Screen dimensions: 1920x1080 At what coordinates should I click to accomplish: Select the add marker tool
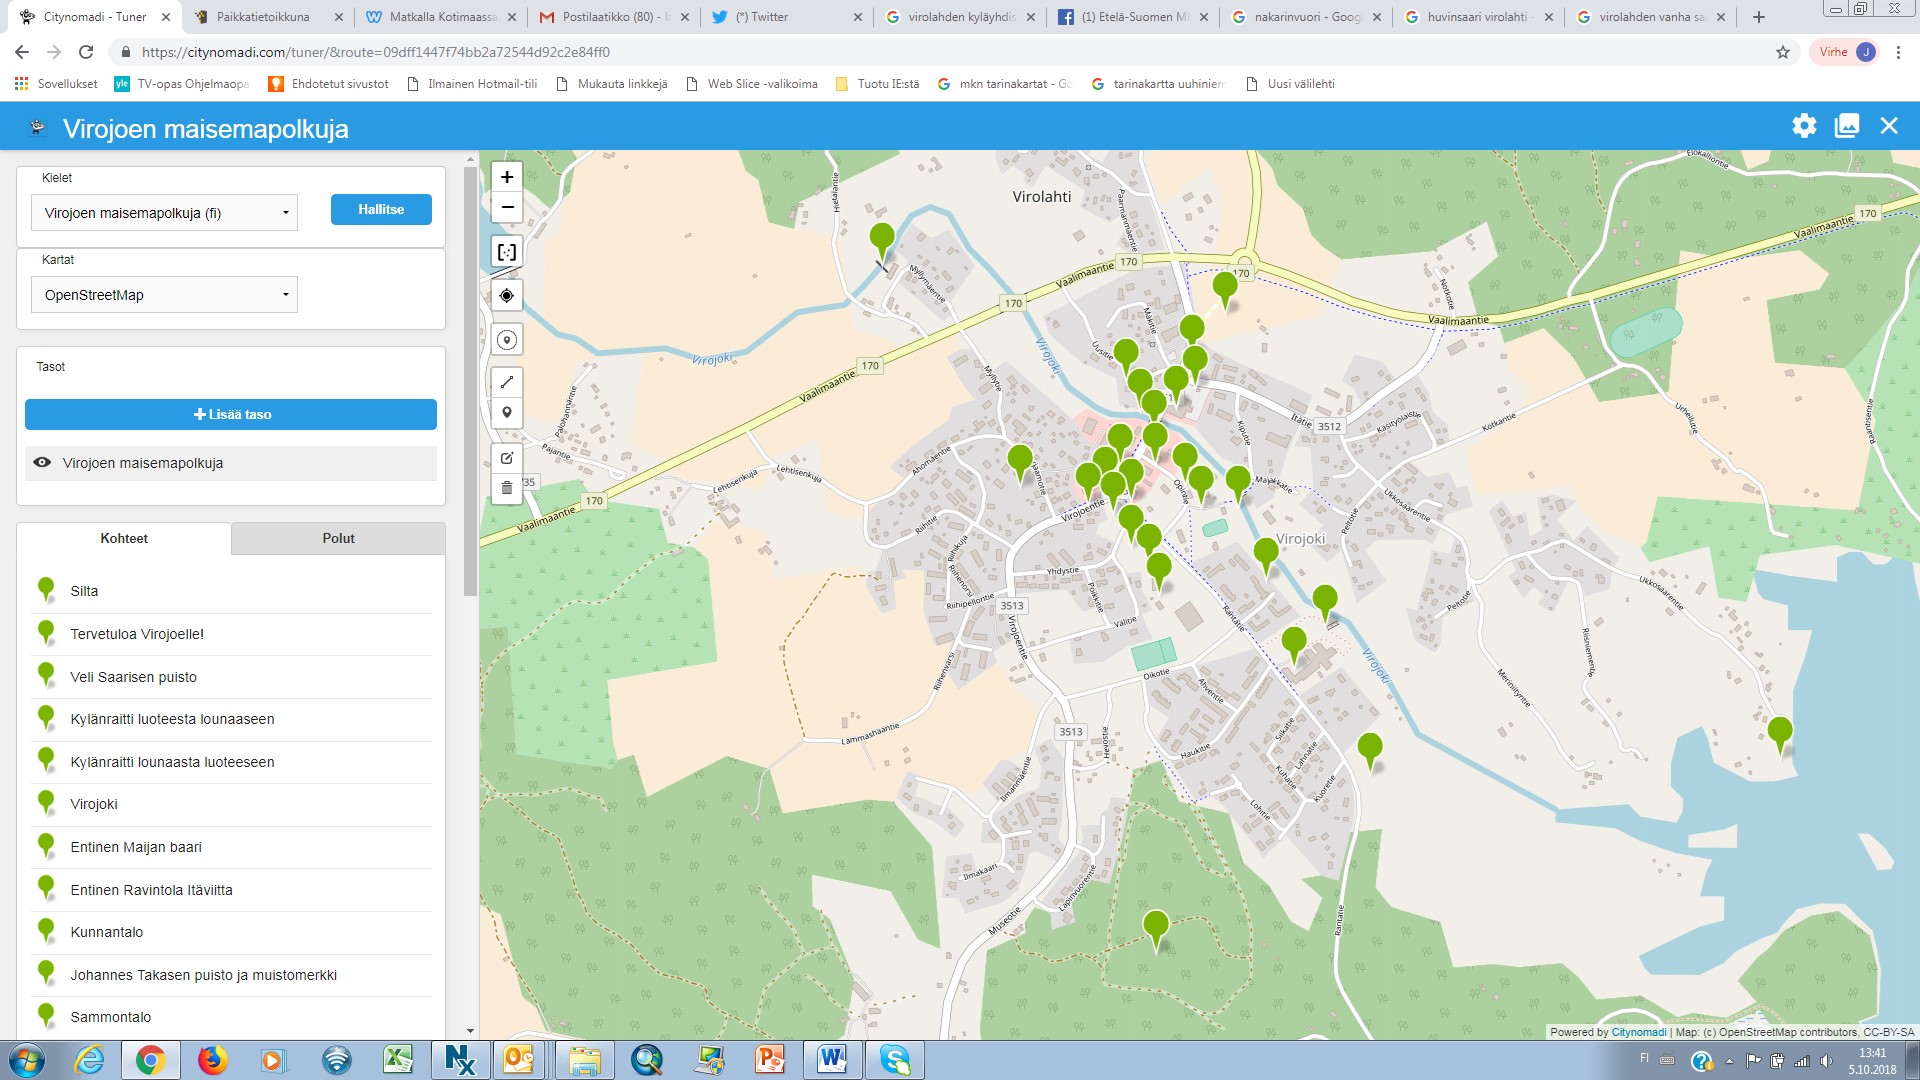point(507,412)
